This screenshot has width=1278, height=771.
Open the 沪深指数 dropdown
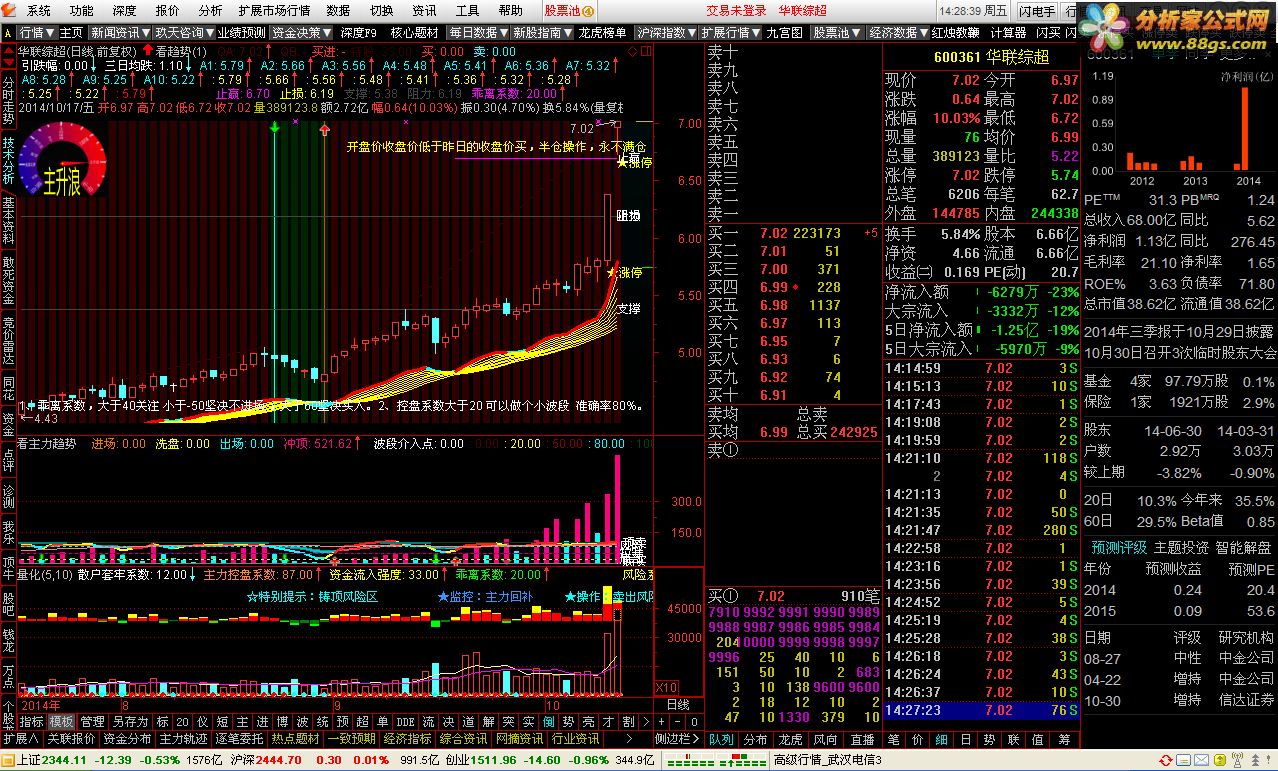668,32
